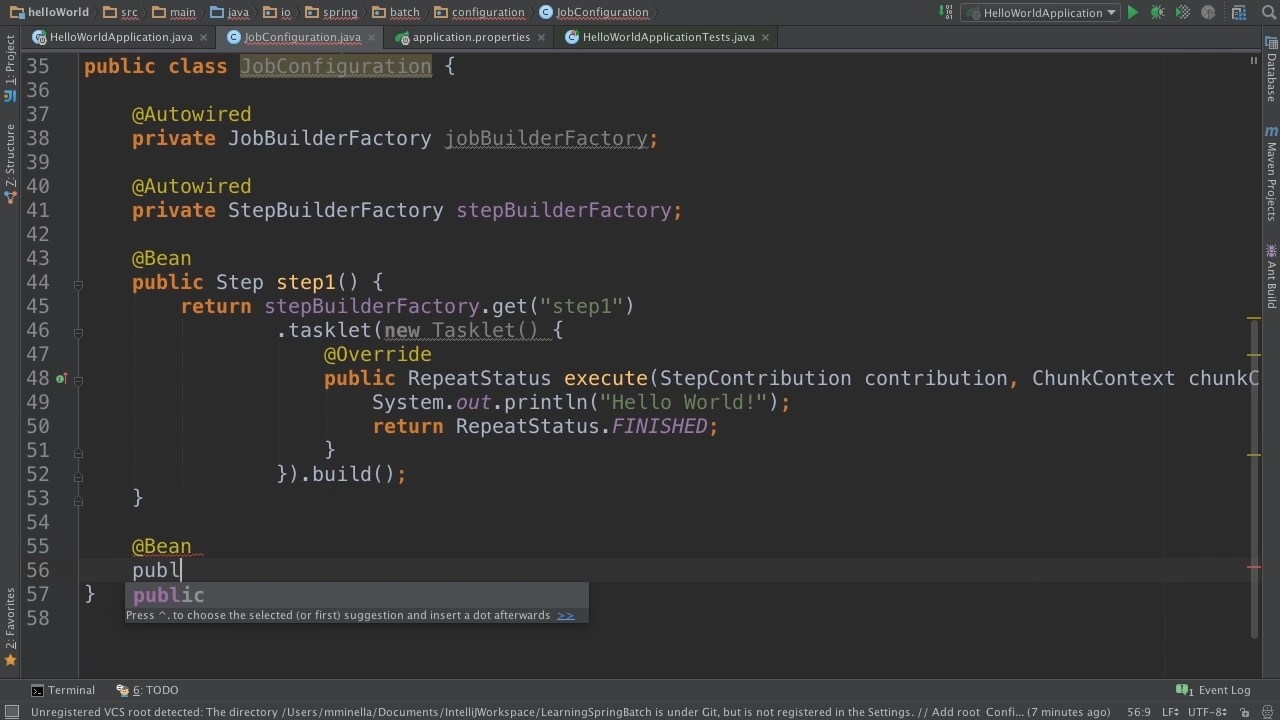Change the LF line separator
The height and width of the screenshot is (720, 1280).
[1171, 712]
